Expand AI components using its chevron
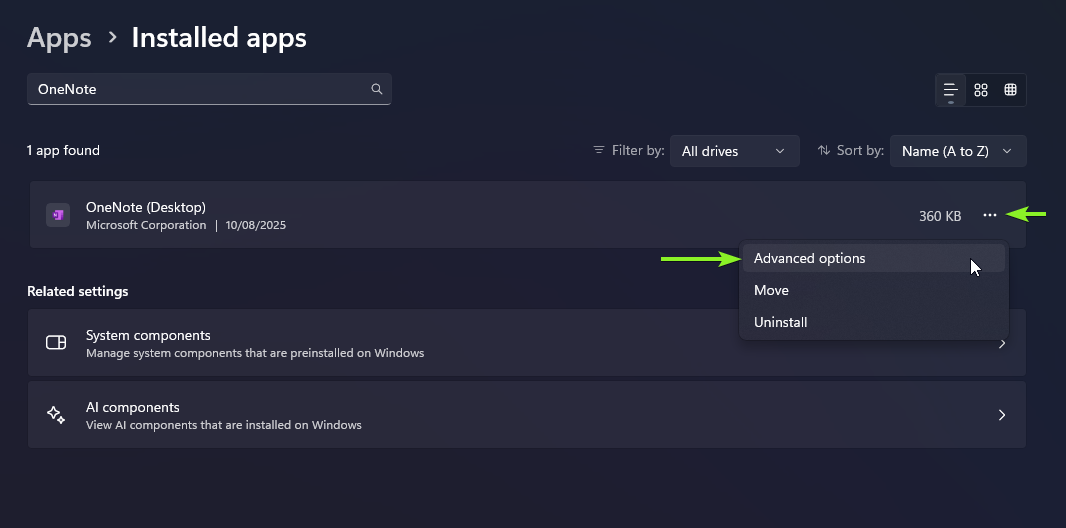Image resolution: width=1066 pixels, height=528 pixels. click(x=1002, y=415)
